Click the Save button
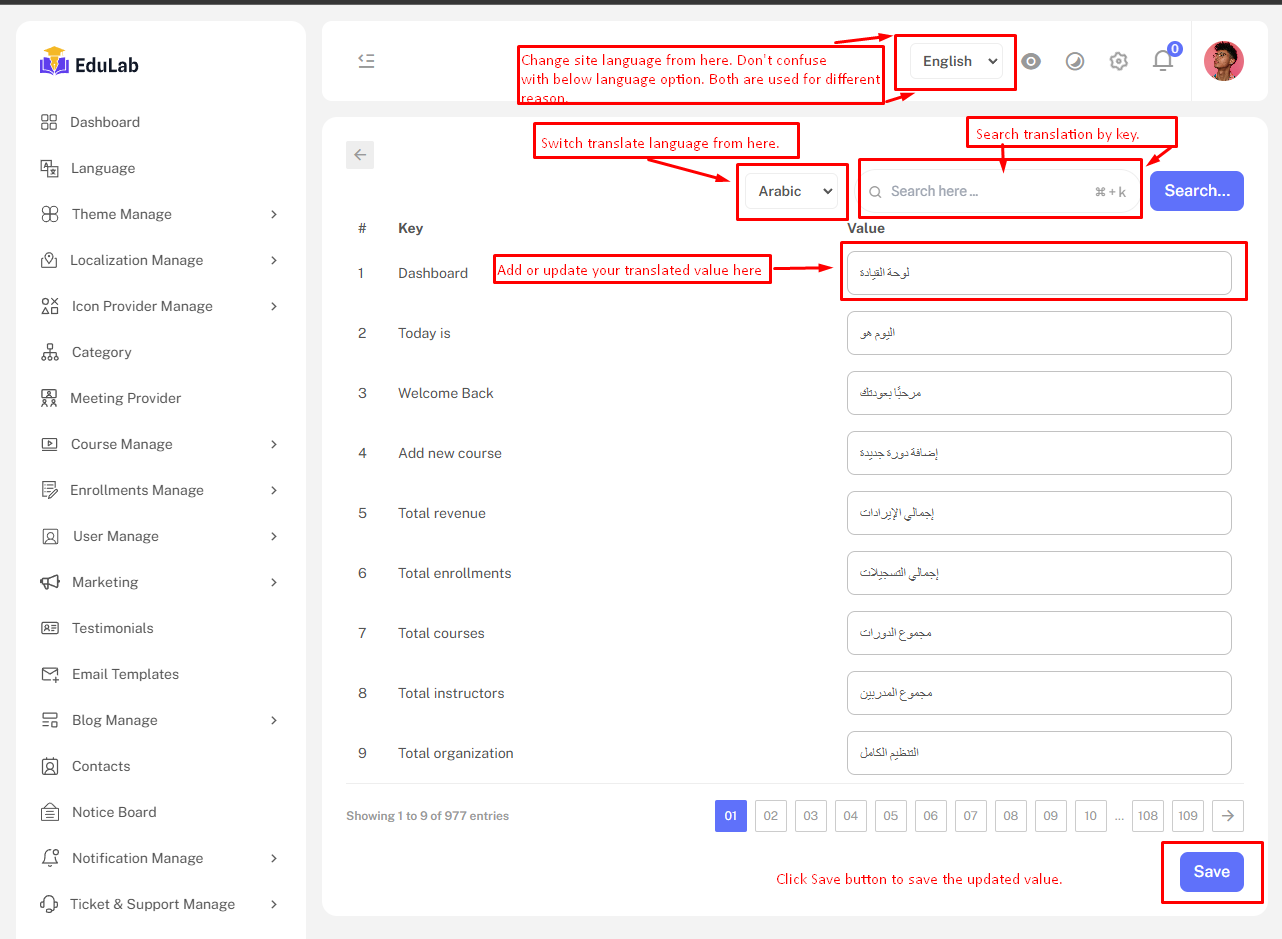The width and height of the screenshot is (1282, 939). coord(1211,872)
